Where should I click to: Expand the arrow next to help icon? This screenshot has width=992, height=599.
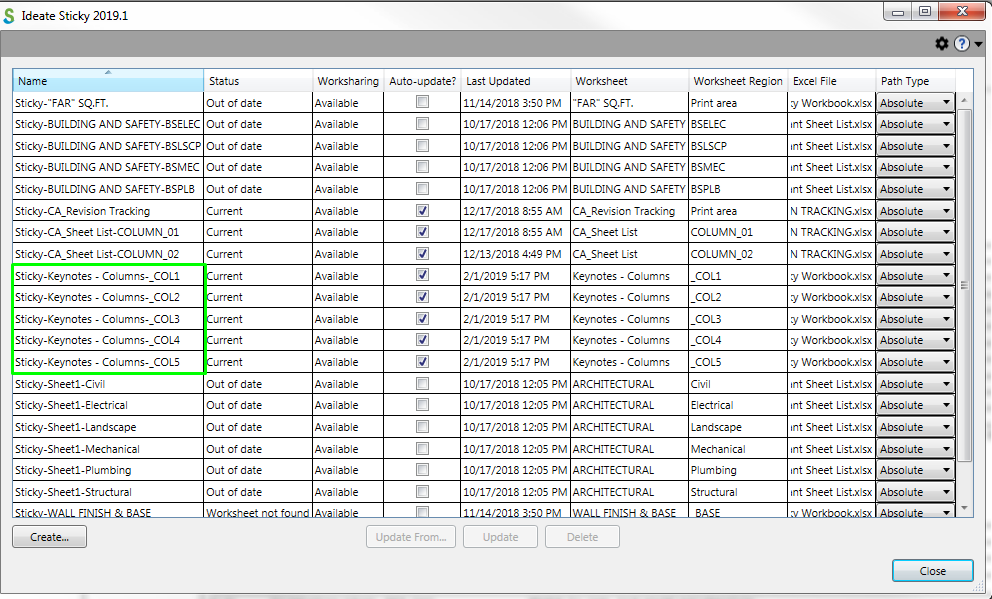(x=978, y=44)
